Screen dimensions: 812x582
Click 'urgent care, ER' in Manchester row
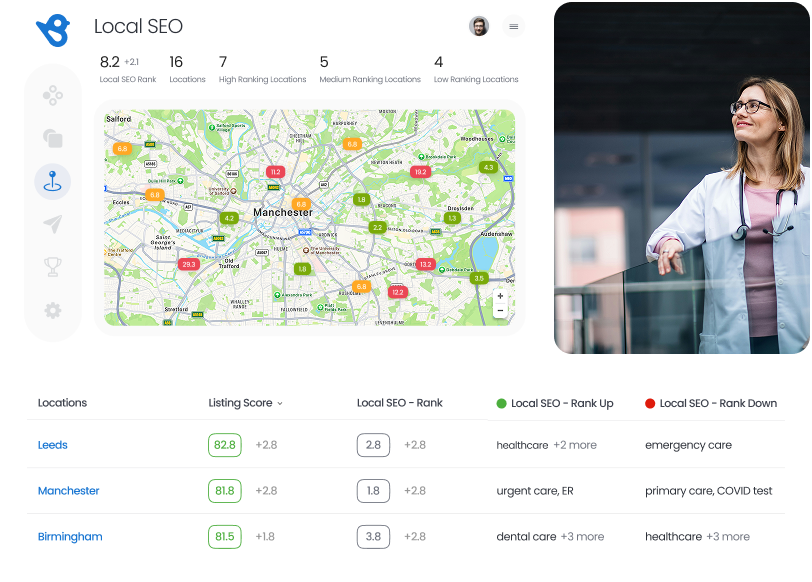[x=535, y=491]
